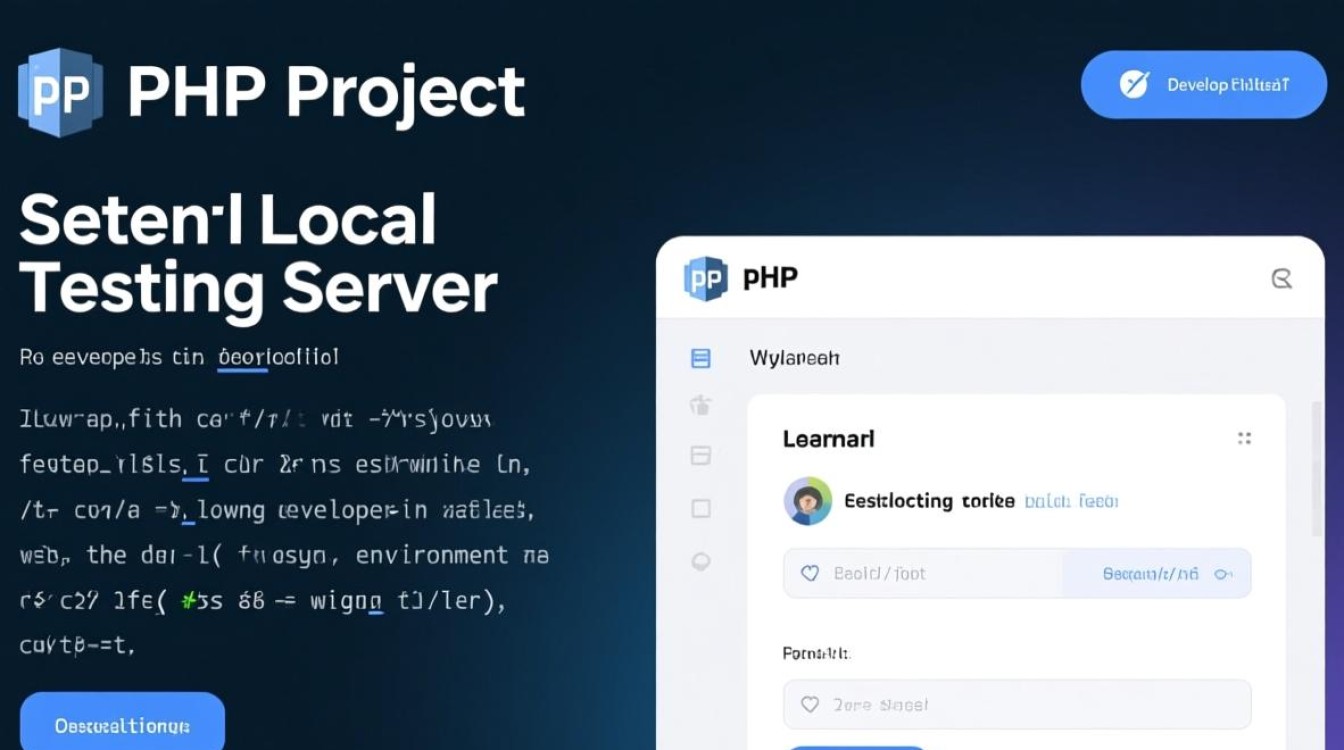Viewport: 1344px width, 750px height.
Task: Click the highlighted right segment of first field
Action: [1155, 574]
